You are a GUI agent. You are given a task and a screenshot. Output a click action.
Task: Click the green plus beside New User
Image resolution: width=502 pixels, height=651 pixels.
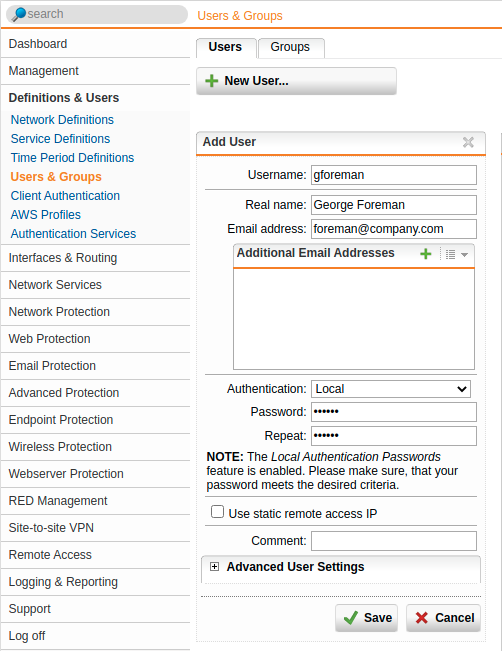point(212,81)
